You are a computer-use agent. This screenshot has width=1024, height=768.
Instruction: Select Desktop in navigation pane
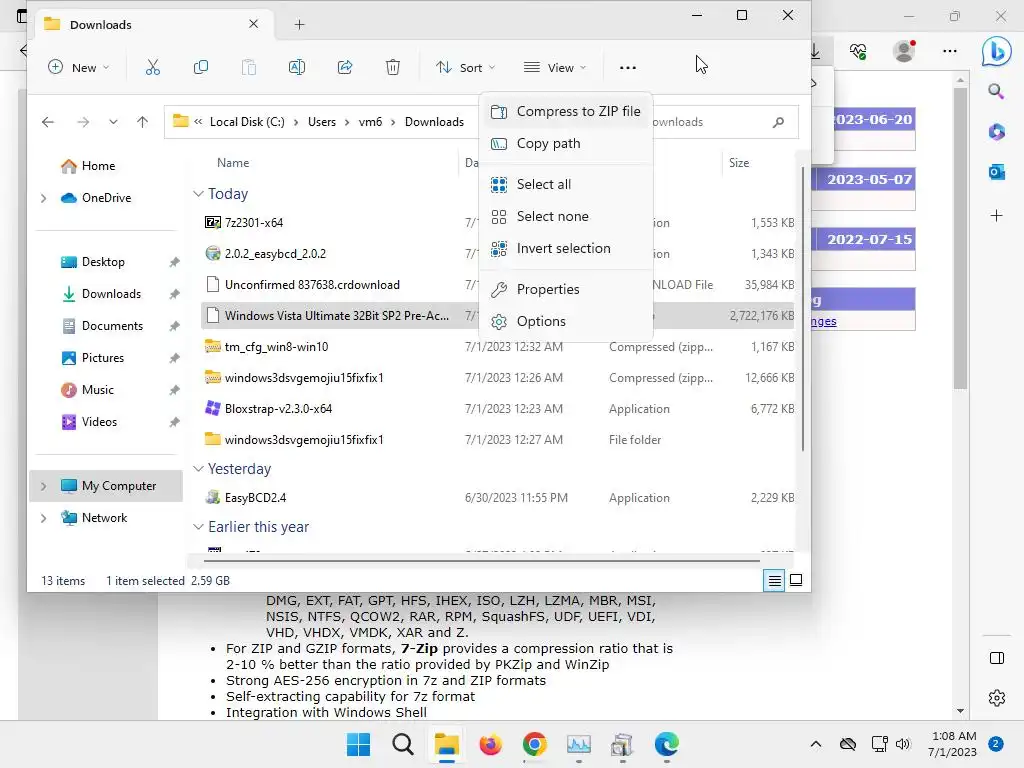tap(104, 262)
